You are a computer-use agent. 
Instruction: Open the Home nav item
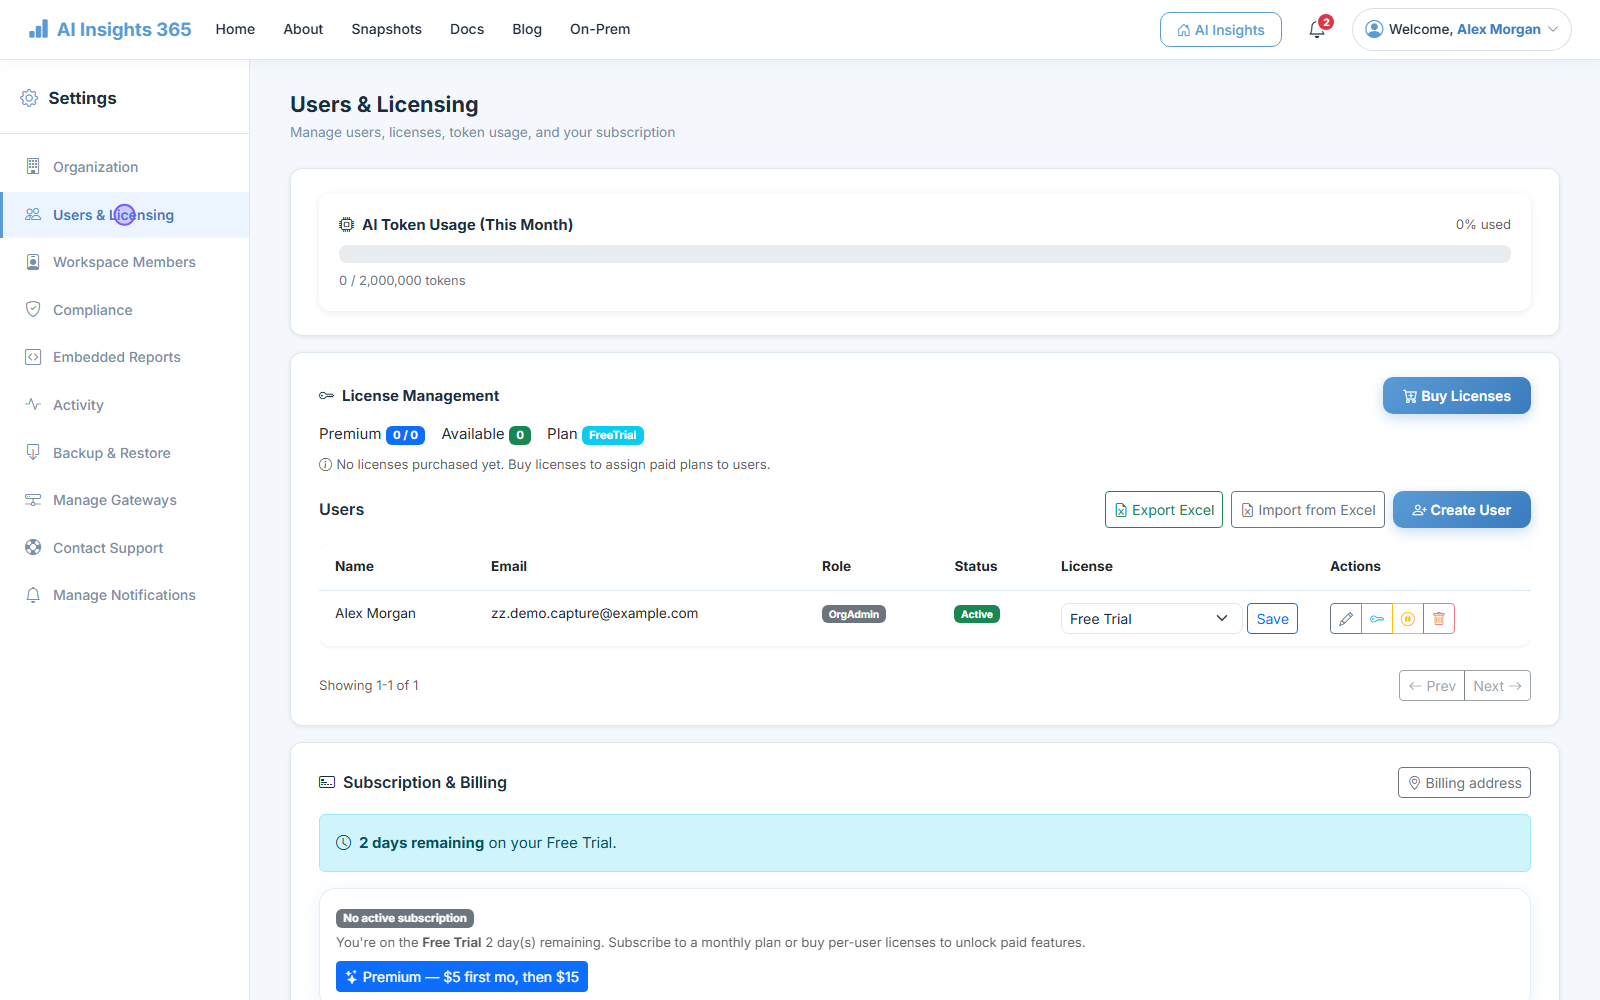click(x=235, y=29)
